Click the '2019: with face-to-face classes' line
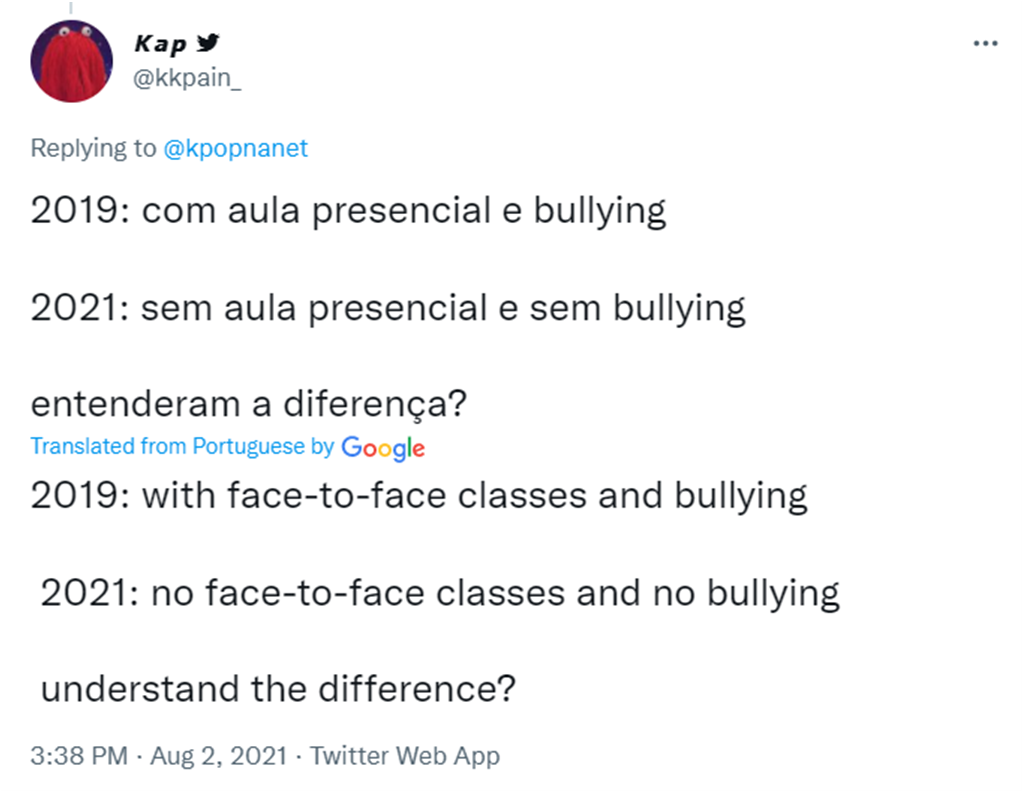This screenshot has height=792, width=1023. point(419,496)
